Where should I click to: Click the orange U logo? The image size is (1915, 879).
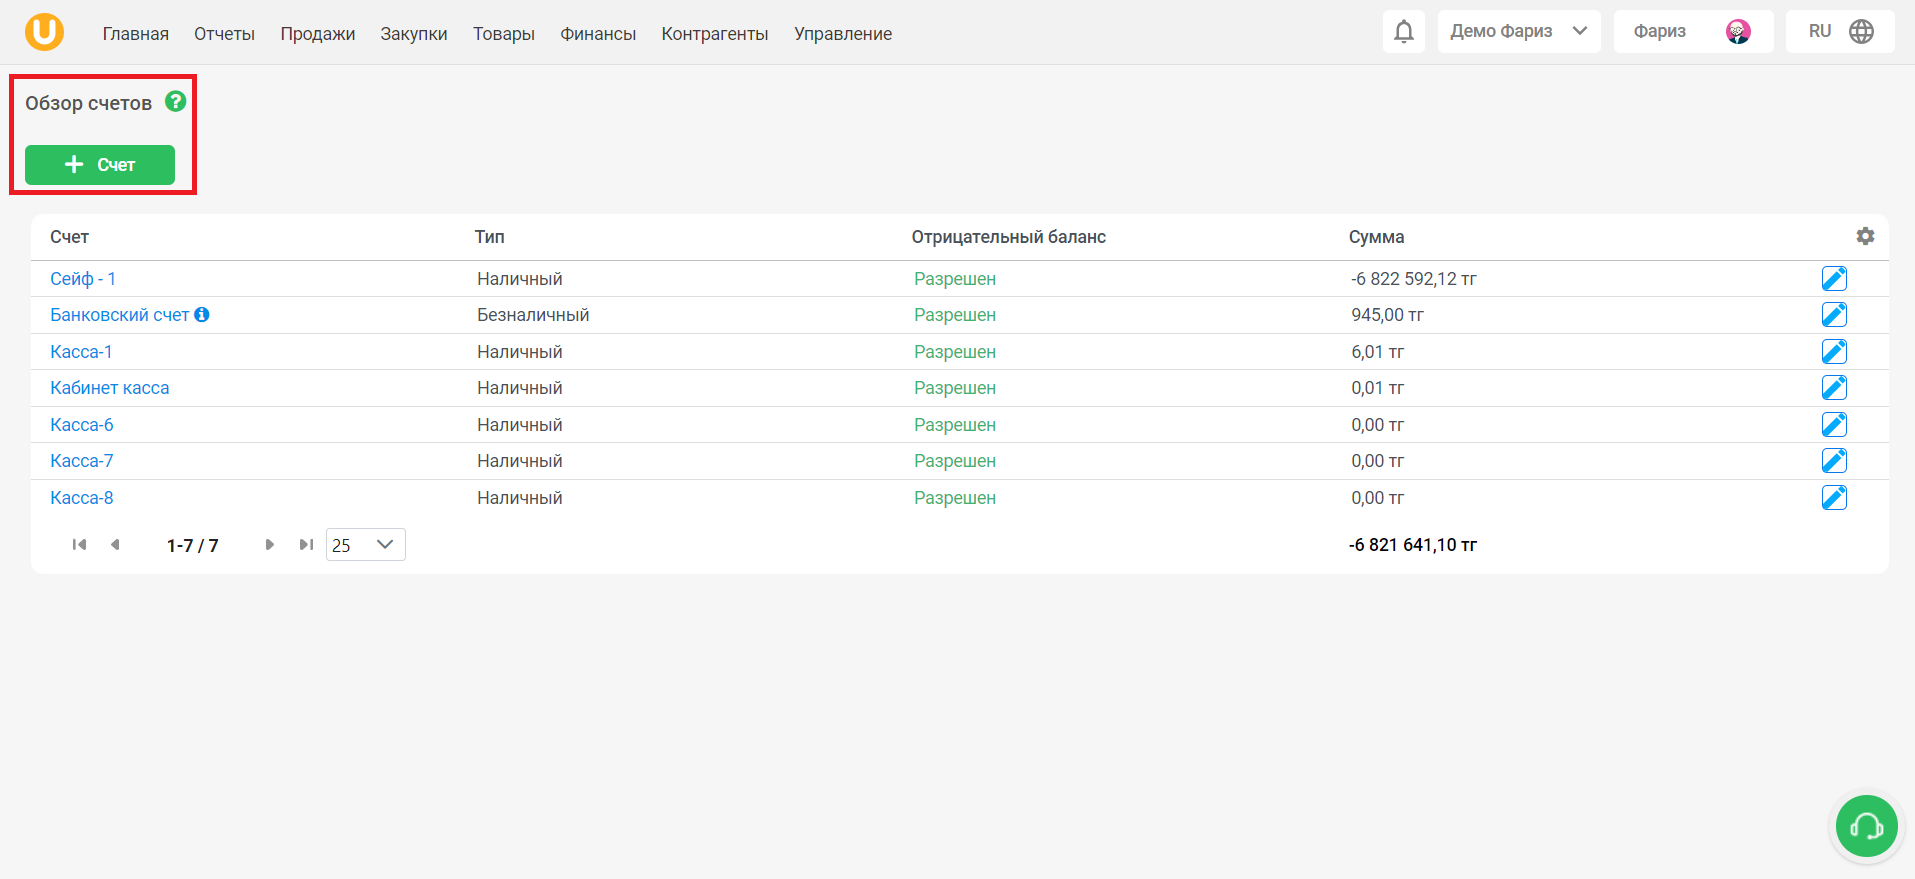(44, 32)
